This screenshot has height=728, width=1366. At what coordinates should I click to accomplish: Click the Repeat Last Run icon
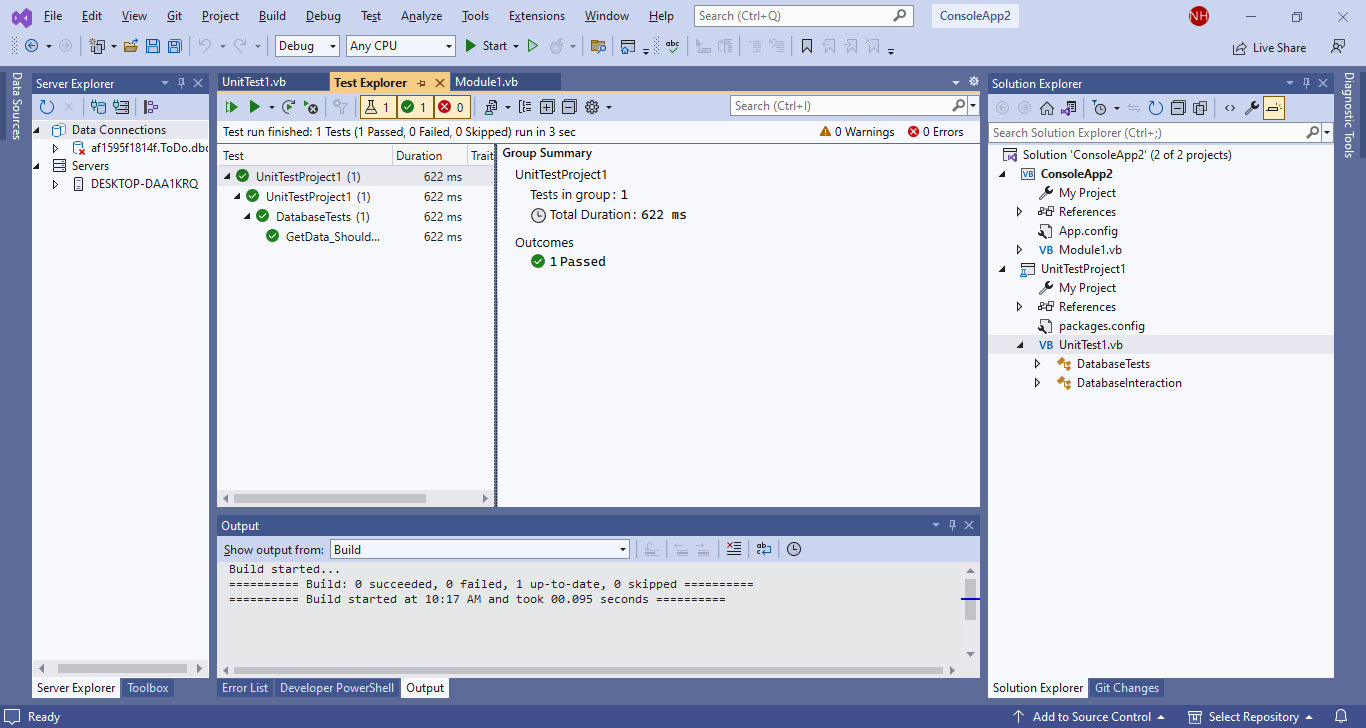pos(288,107)
